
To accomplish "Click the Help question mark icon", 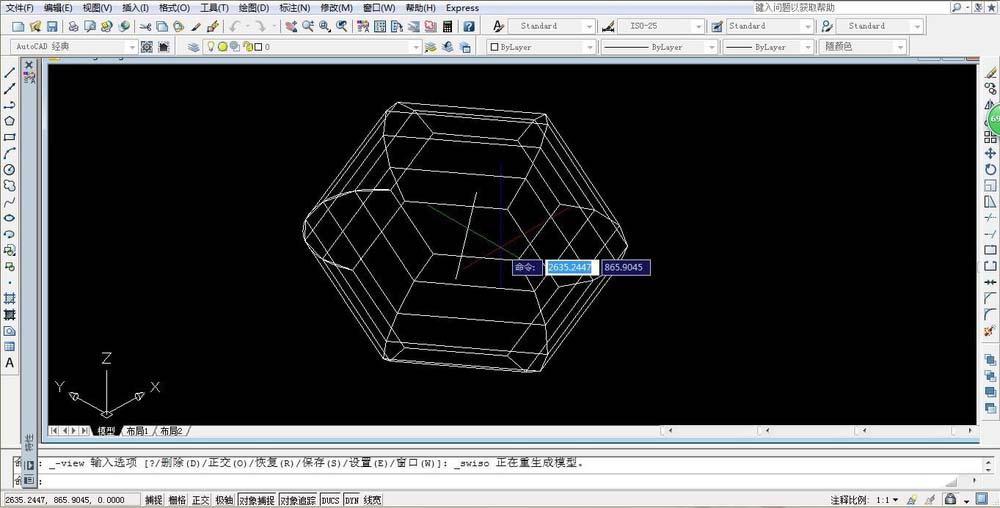I will [x=468, y=26].
